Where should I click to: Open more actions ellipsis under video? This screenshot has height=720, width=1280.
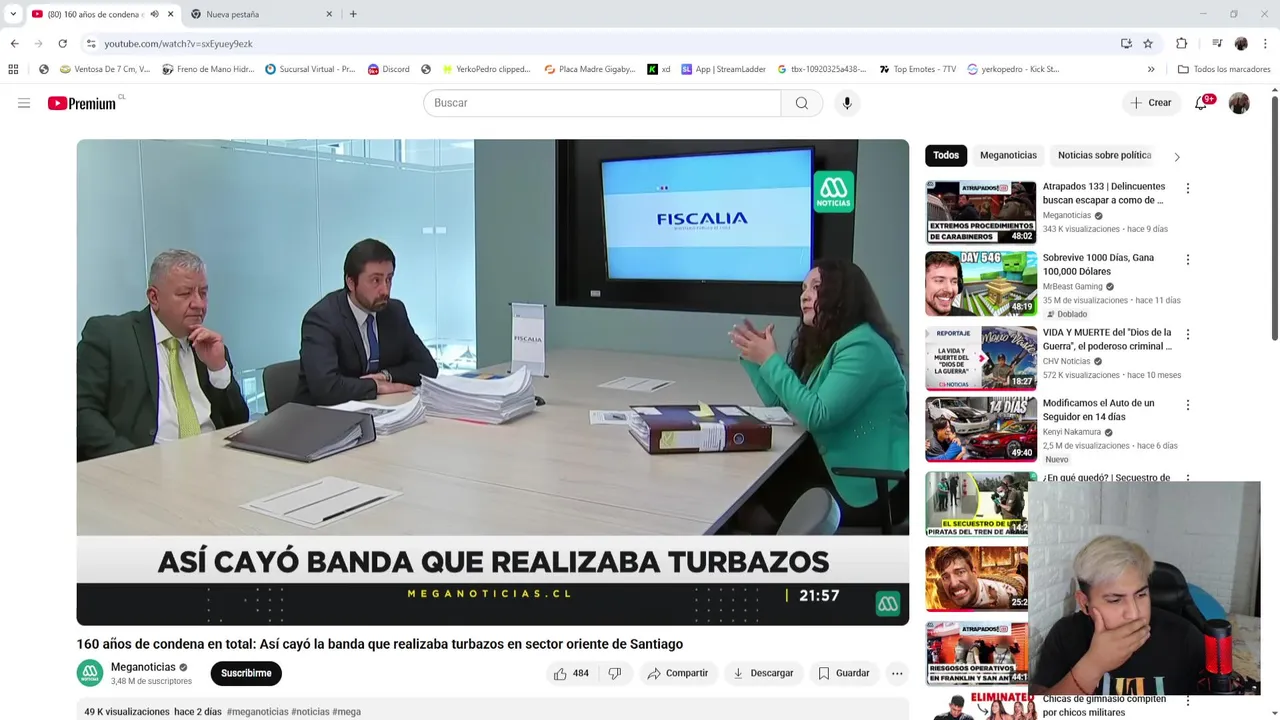[x=897, y=673]
